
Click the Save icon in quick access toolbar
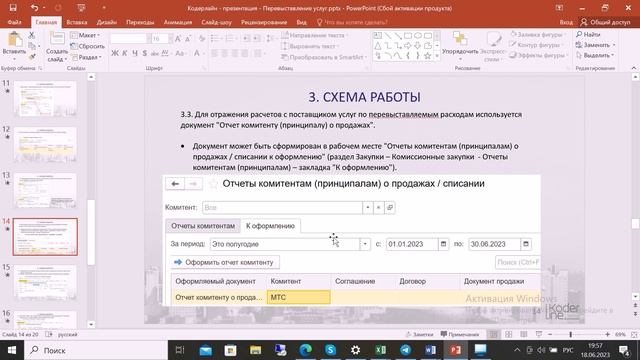tap(13, 8)
